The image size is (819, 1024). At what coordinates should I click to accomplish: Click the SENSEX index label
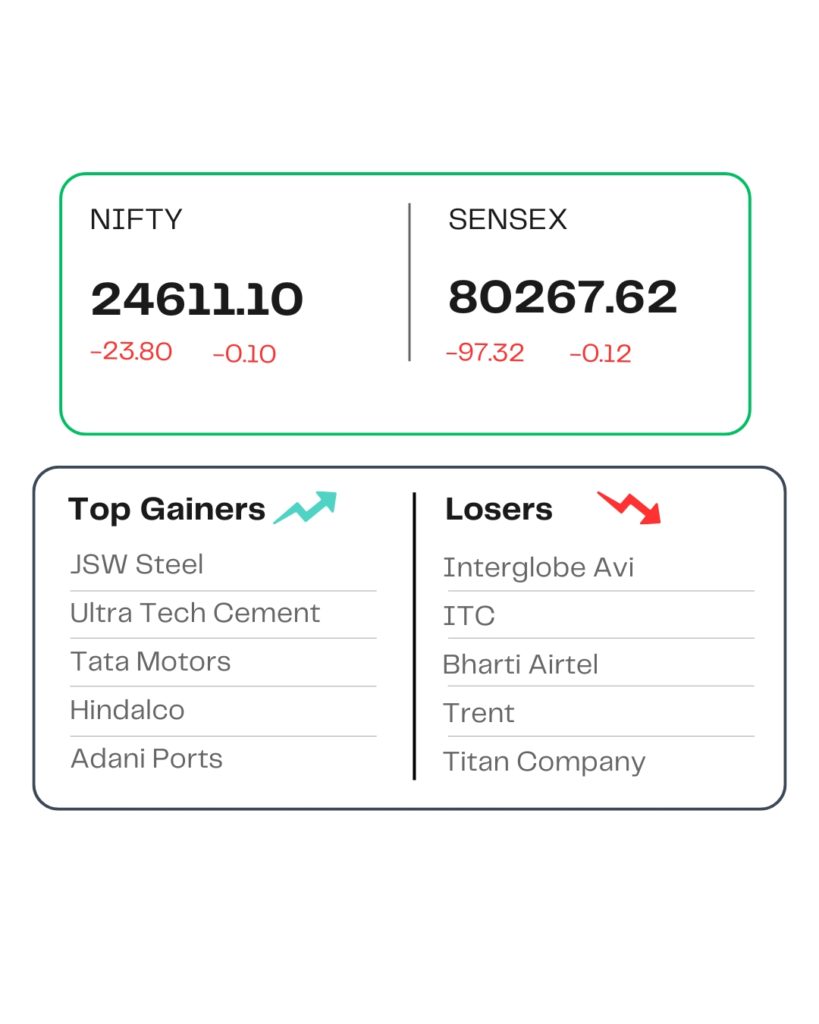click(x=507, y=220)
